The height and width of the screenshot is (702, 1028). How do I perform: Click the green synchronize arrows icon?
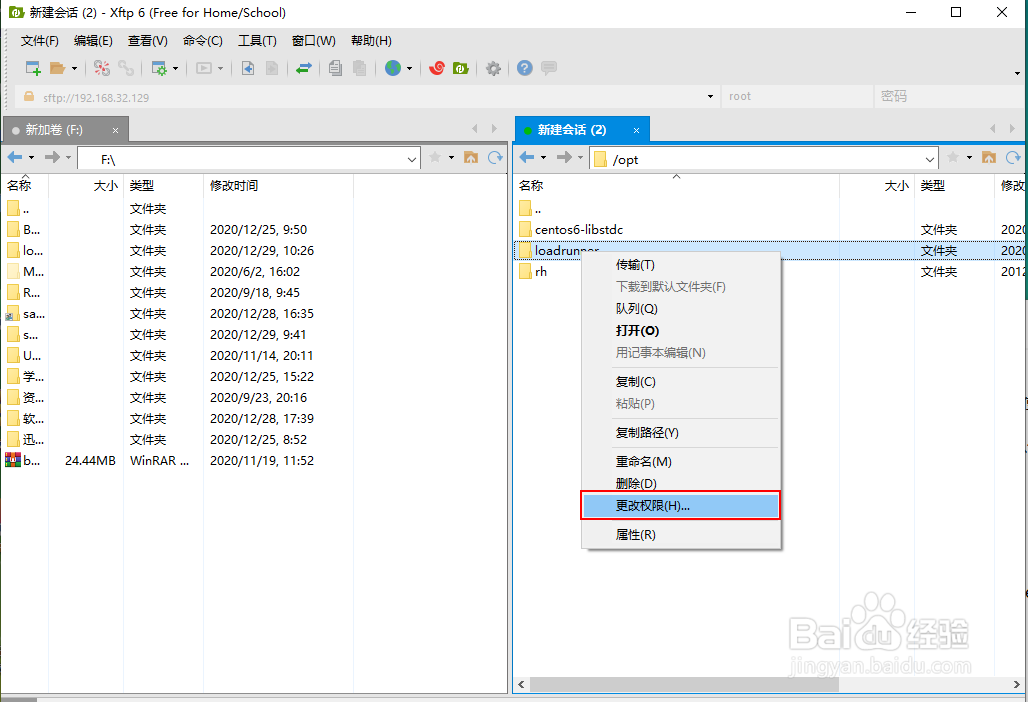click(x=304, y=68)
